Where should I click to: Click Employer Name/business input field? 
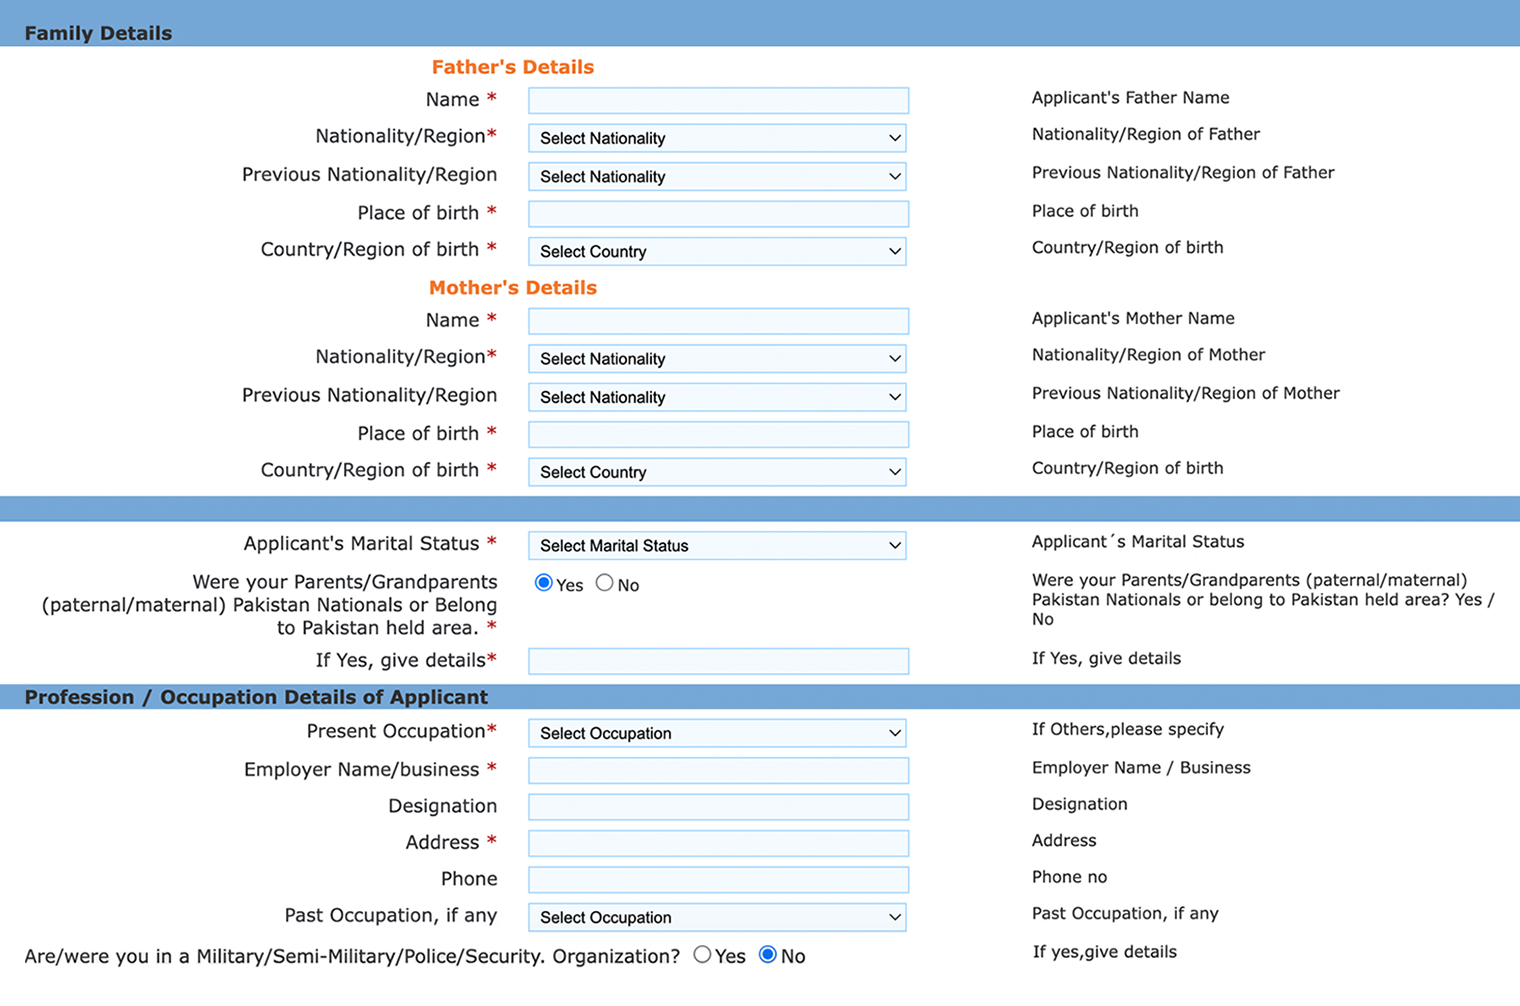[x=718, y=770]
